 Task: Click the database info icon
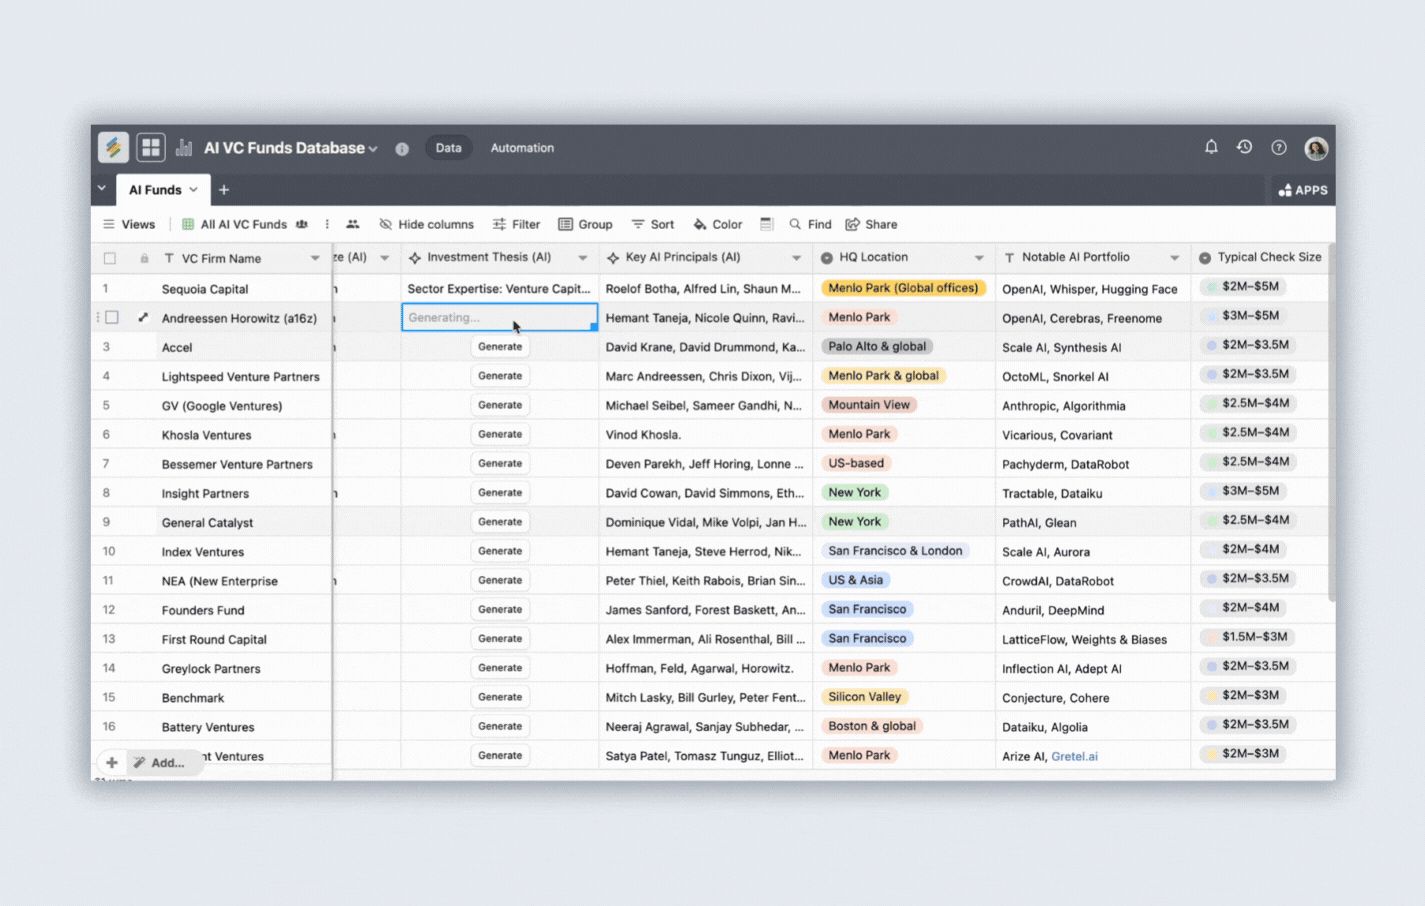pos(402,149)
